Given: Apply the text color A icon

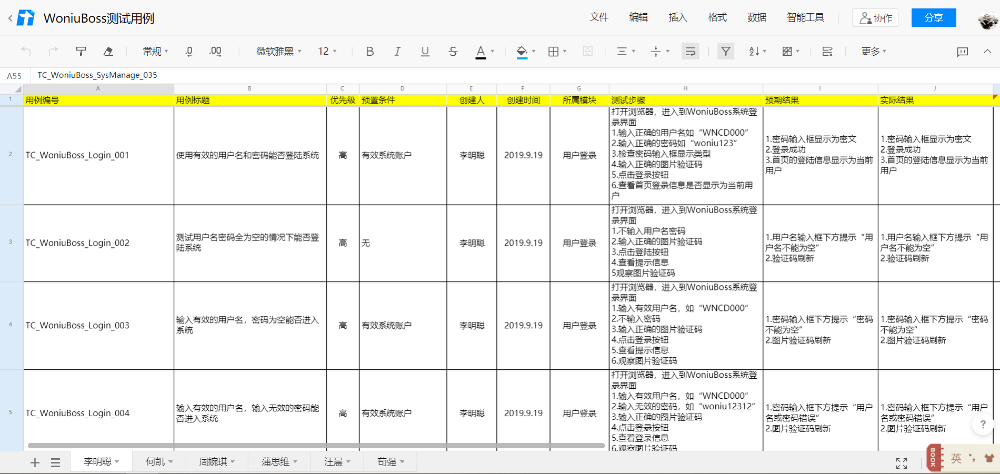Looking at the screenshot, I should click(x=480, y=52).
